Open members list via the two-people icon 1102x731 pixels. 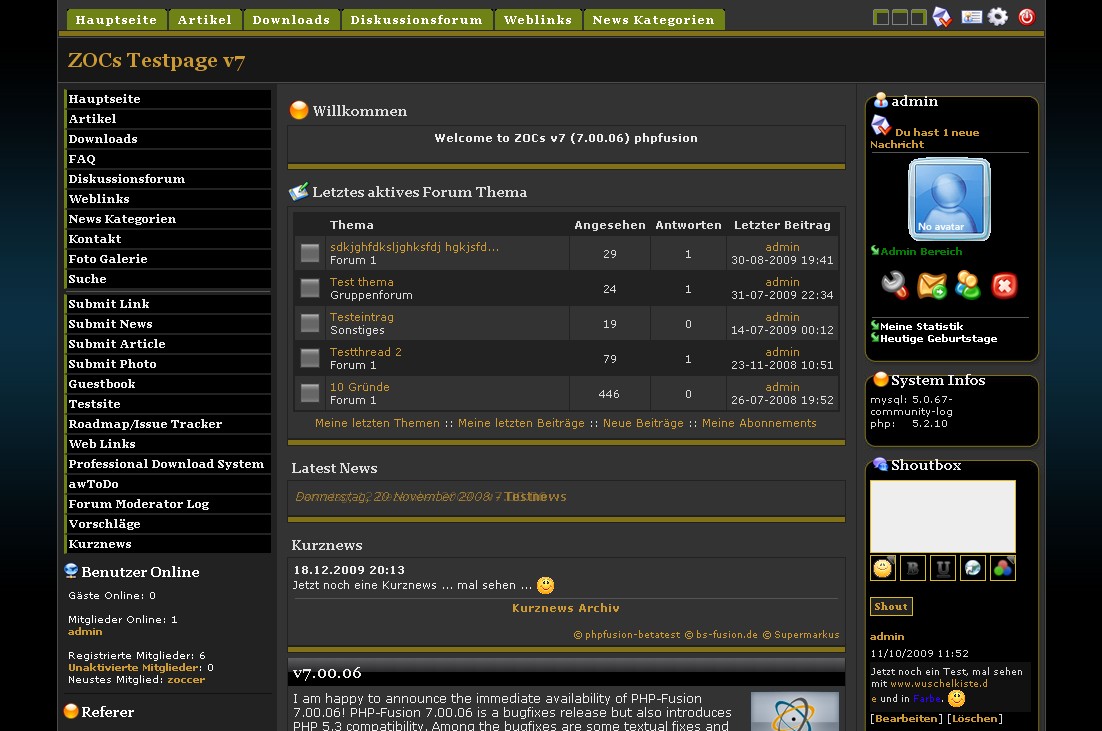pyautogui.click(x=968, y=286)
